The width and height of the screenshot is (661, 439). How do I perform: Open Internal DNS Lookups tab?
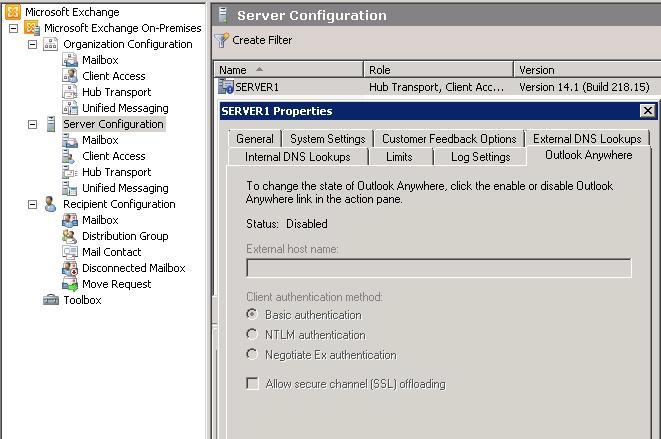point(298,157)
